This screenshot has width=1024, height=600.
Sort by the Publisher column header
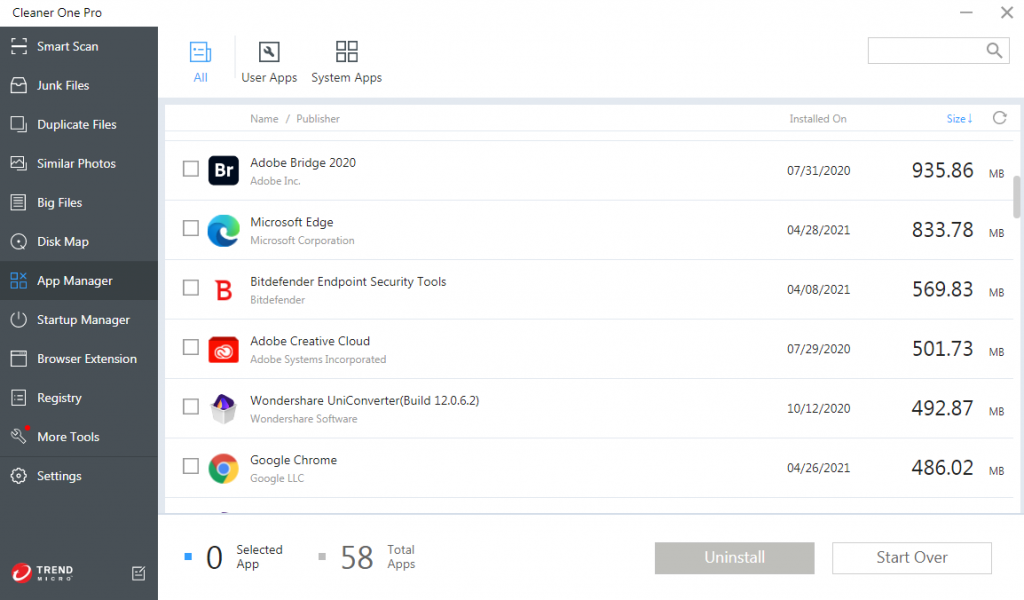pyautogui.click(x=318, y=119)
